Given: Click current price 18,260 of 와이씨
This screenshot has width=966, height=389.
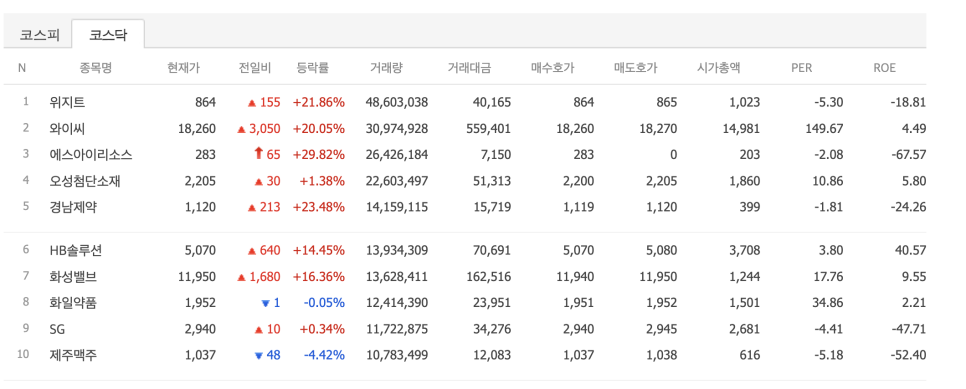Looking at the screenshot, I should [197, 129].
